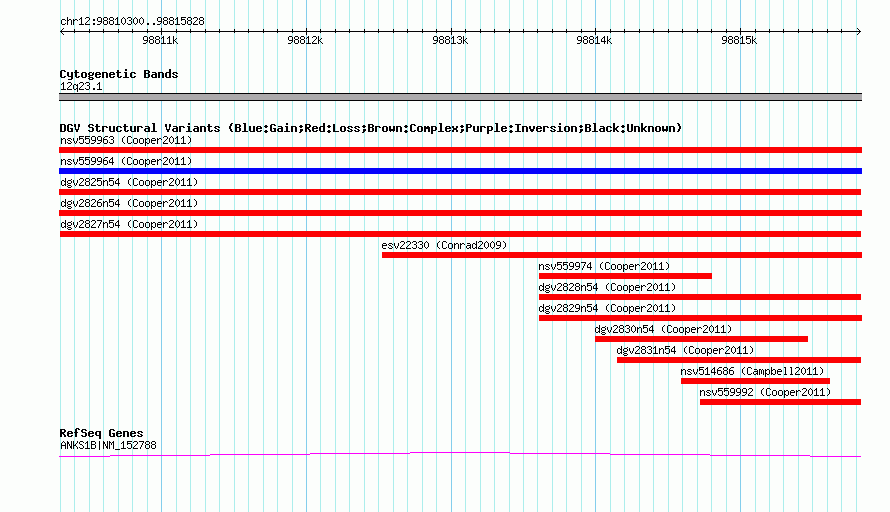Select the red esv22330 loss bar
This screenshot has height=512, width=890.
pyautogui.click(x=622, y=255)
